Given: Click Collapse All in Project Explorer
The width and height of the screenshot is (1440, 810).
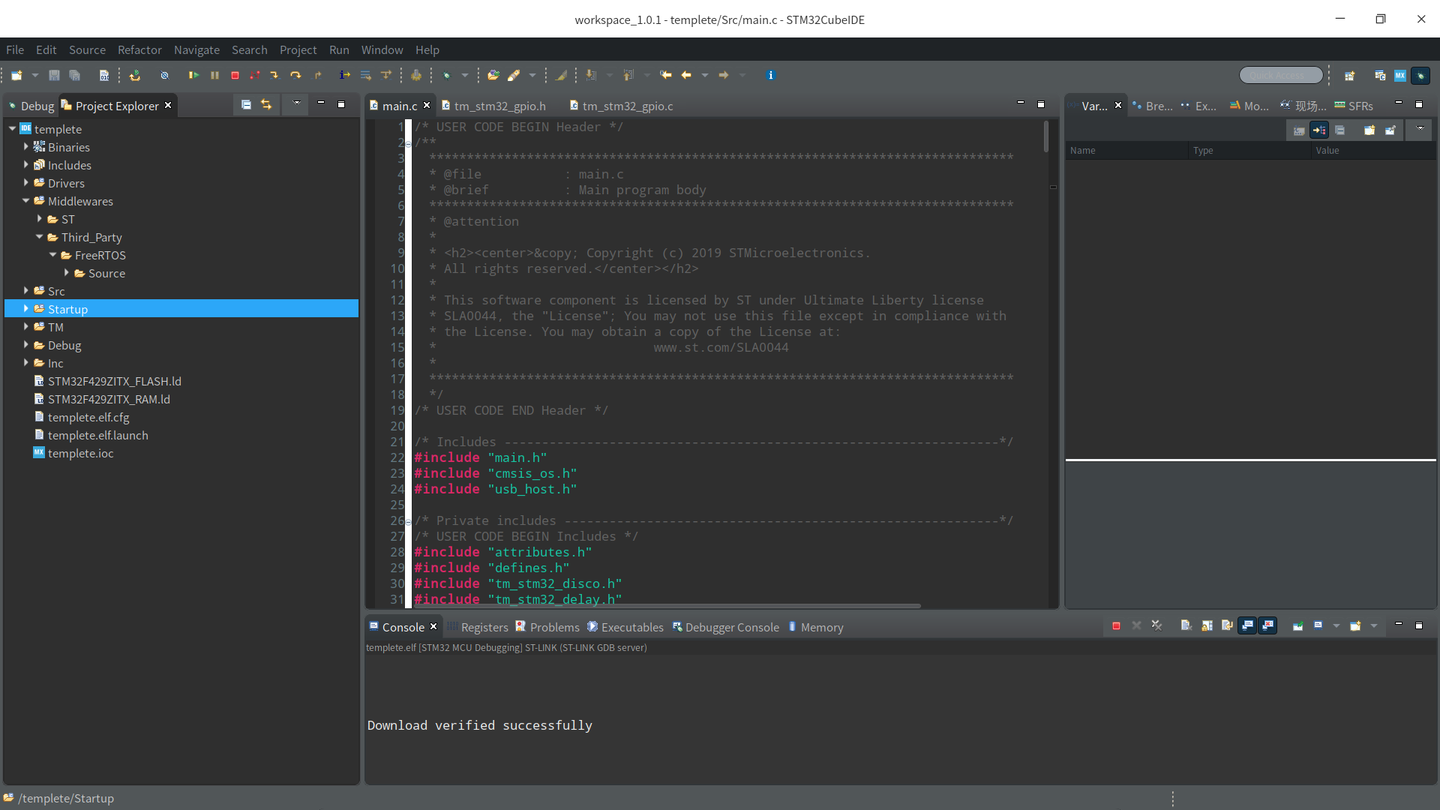Looking at the screenshot, I should pyautogui.click(x=246, y=104).
